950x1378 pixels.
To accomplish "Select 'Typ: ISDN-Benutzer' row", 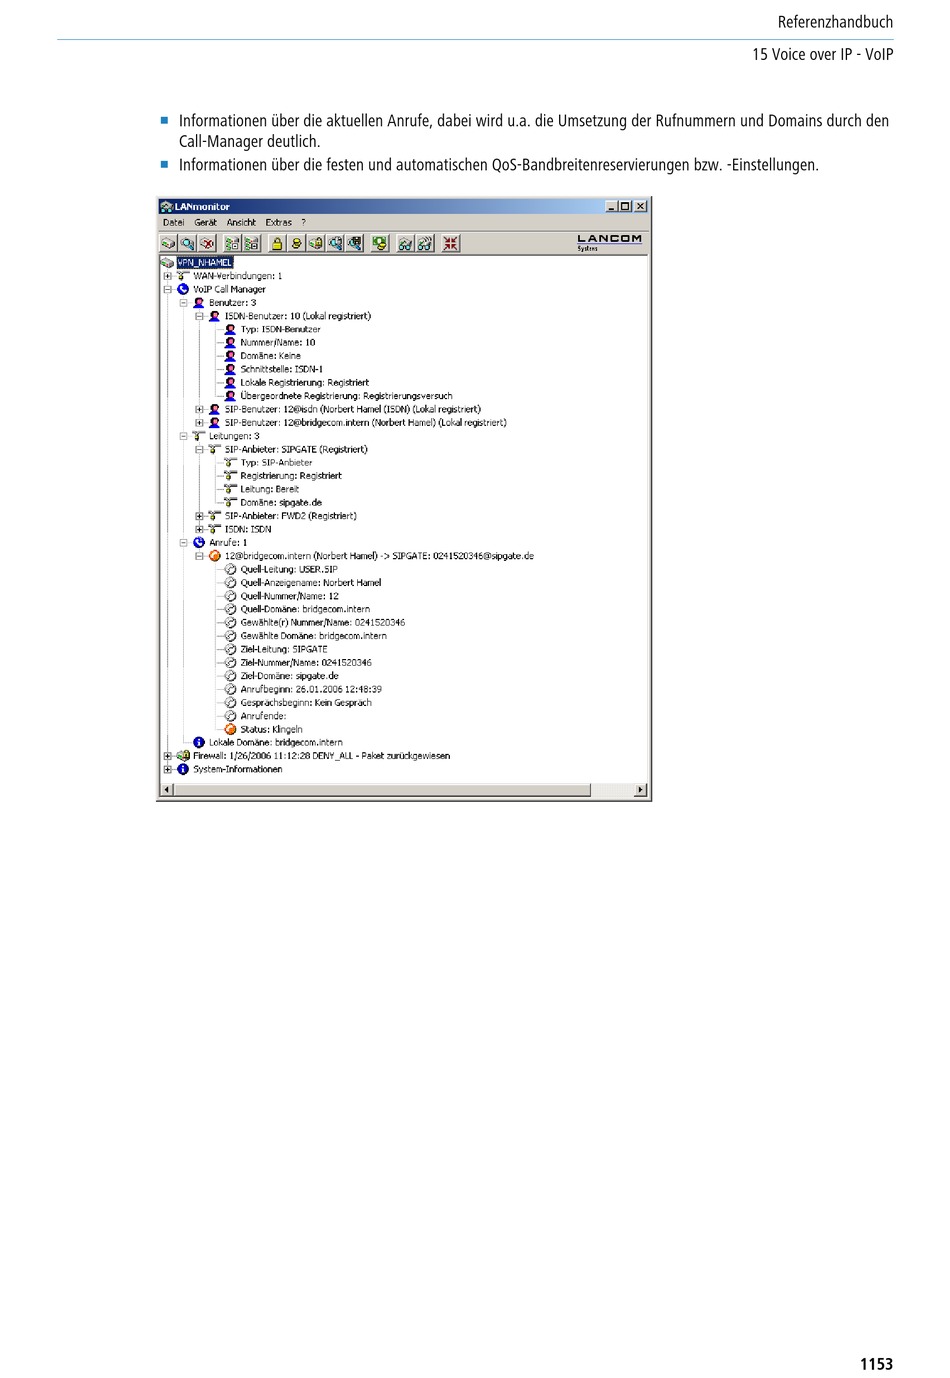I will click(280, 329).
